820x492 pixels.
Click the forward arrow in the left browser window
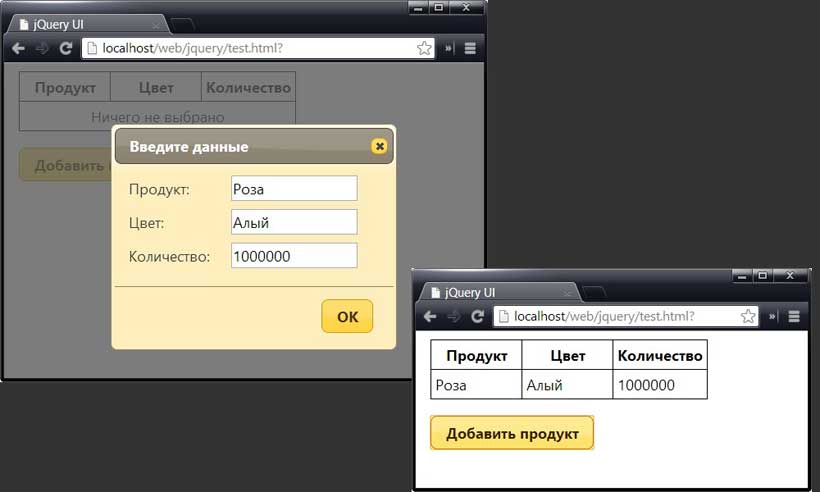coord(42,49)
